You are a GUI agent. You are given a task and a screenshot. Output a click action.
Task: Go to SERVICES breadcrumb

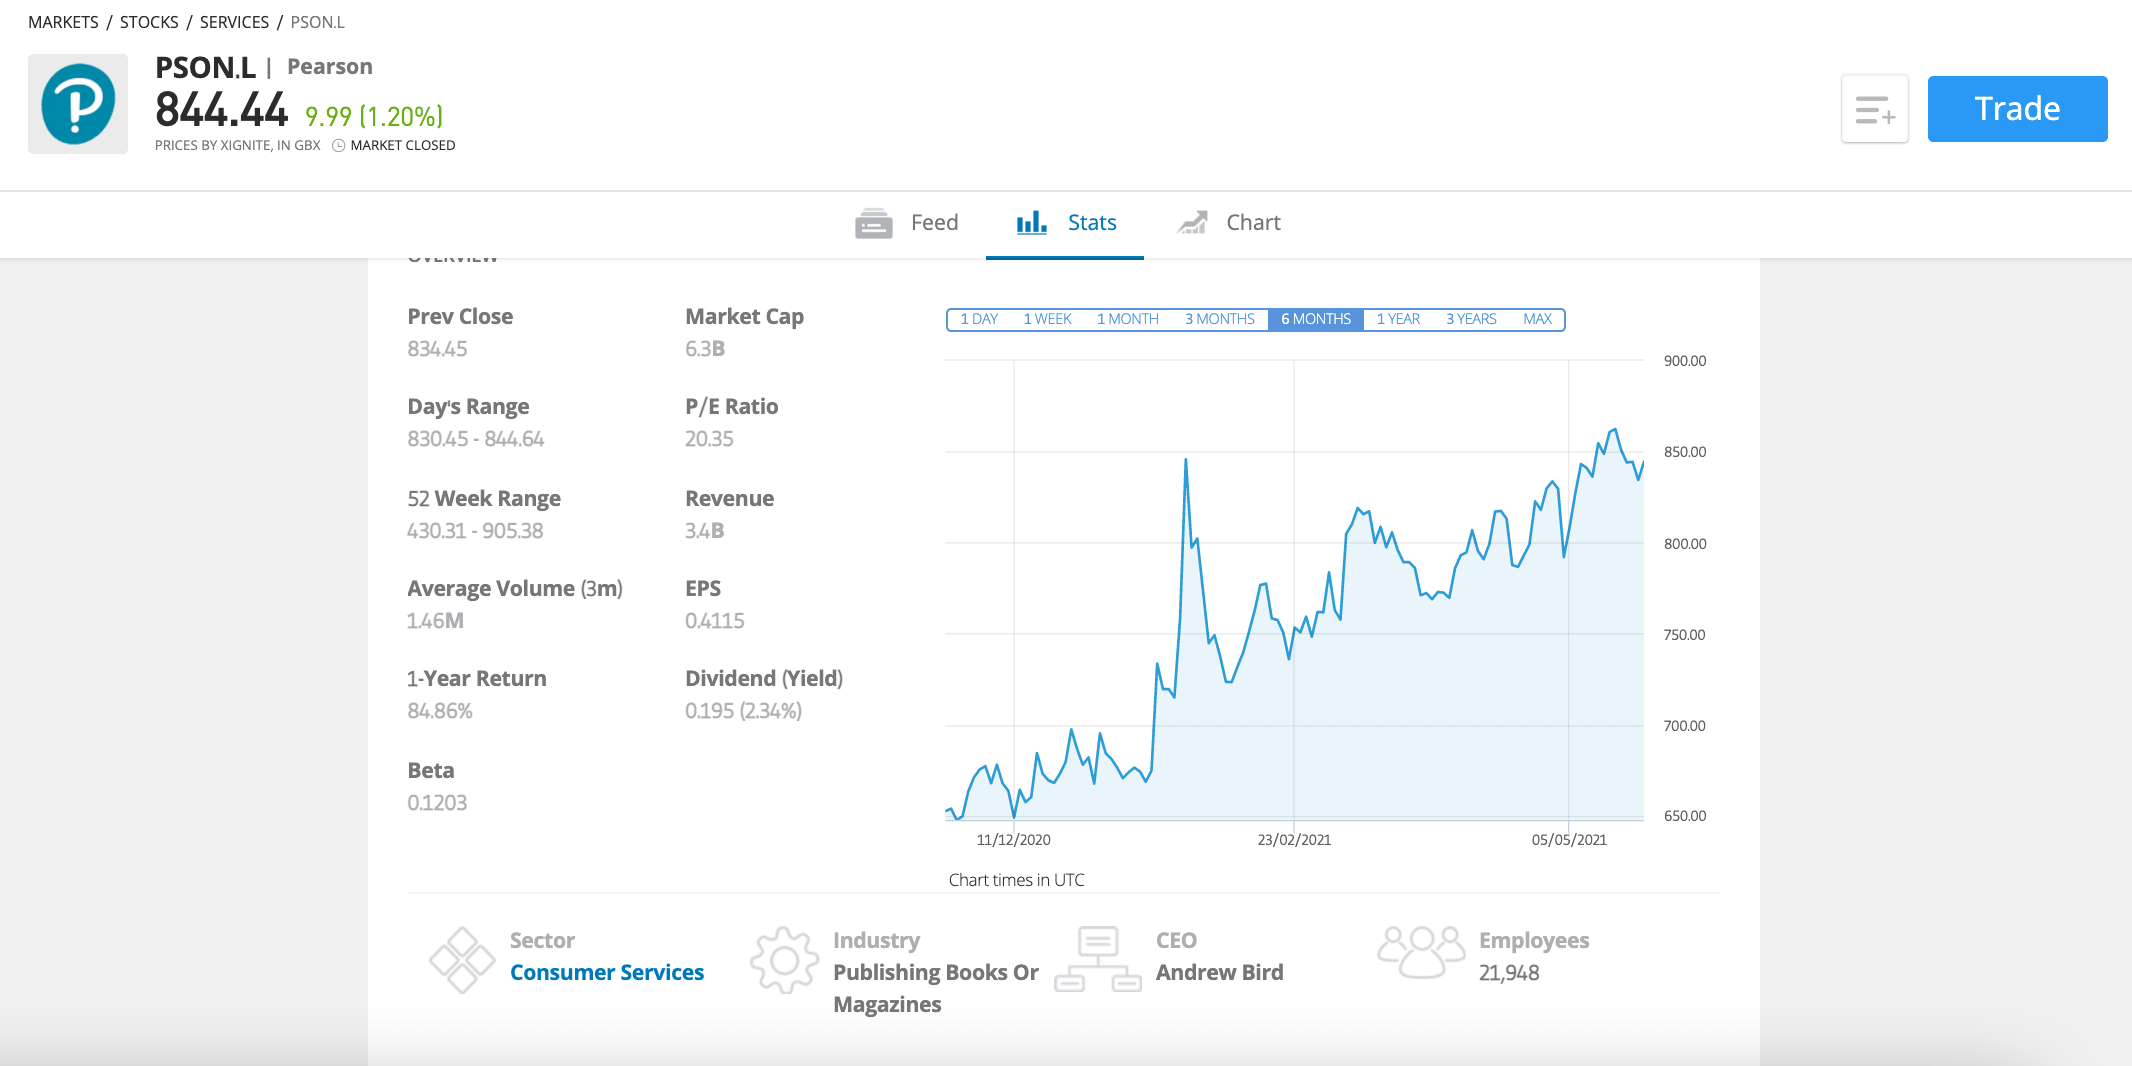[234, 22]
